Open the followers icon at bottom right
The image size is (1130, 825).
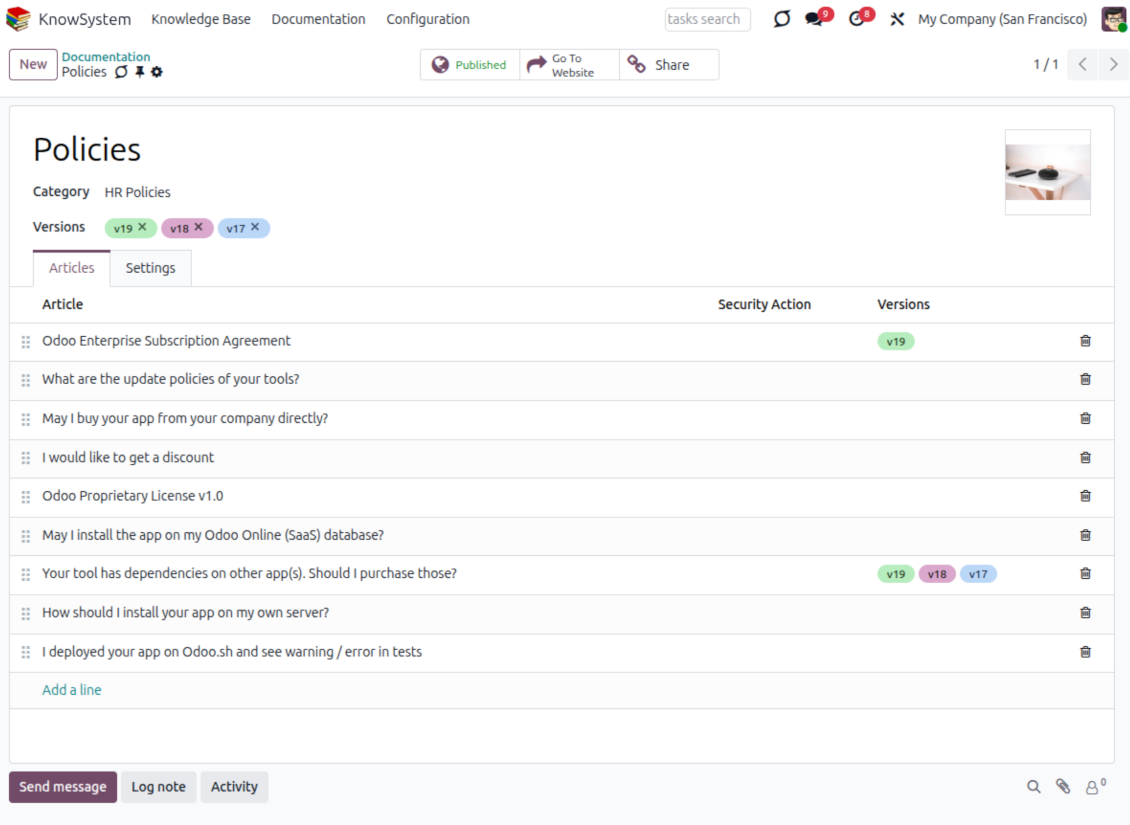(x=1094, y=787)
